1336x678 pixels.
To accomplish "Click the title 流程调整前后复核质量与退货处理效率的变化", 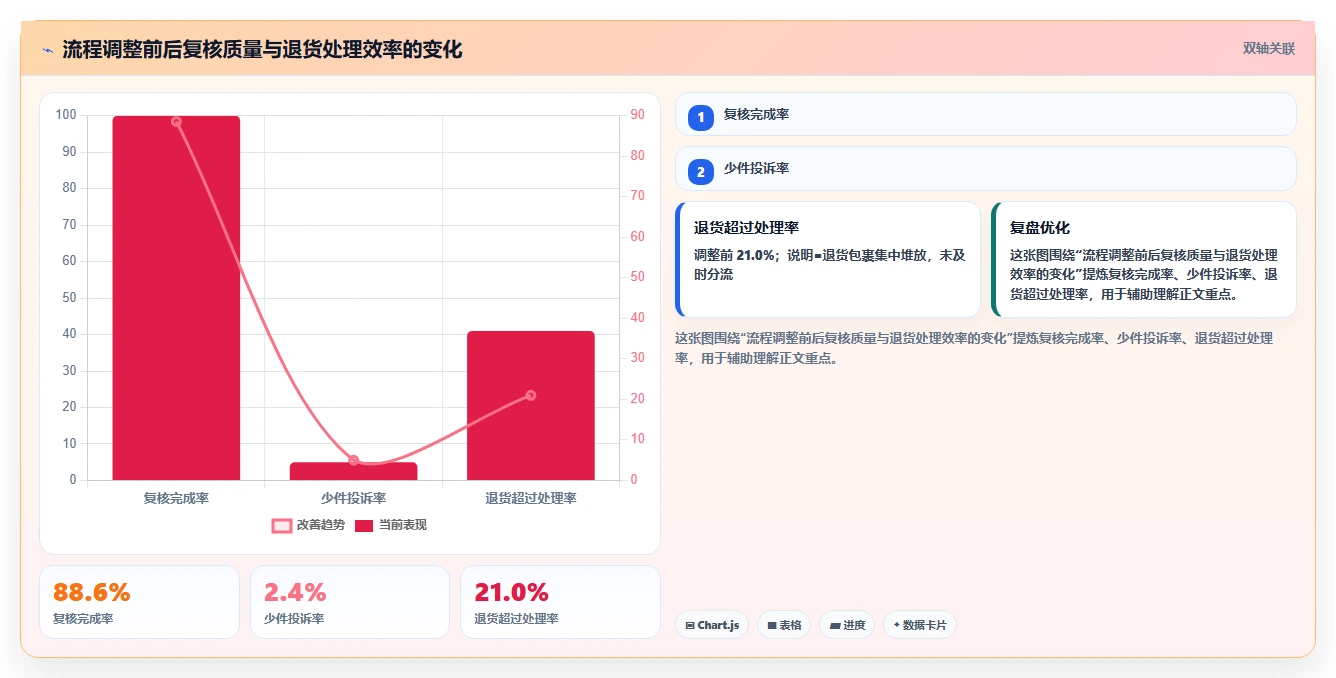I will click(x=262, y=50).
